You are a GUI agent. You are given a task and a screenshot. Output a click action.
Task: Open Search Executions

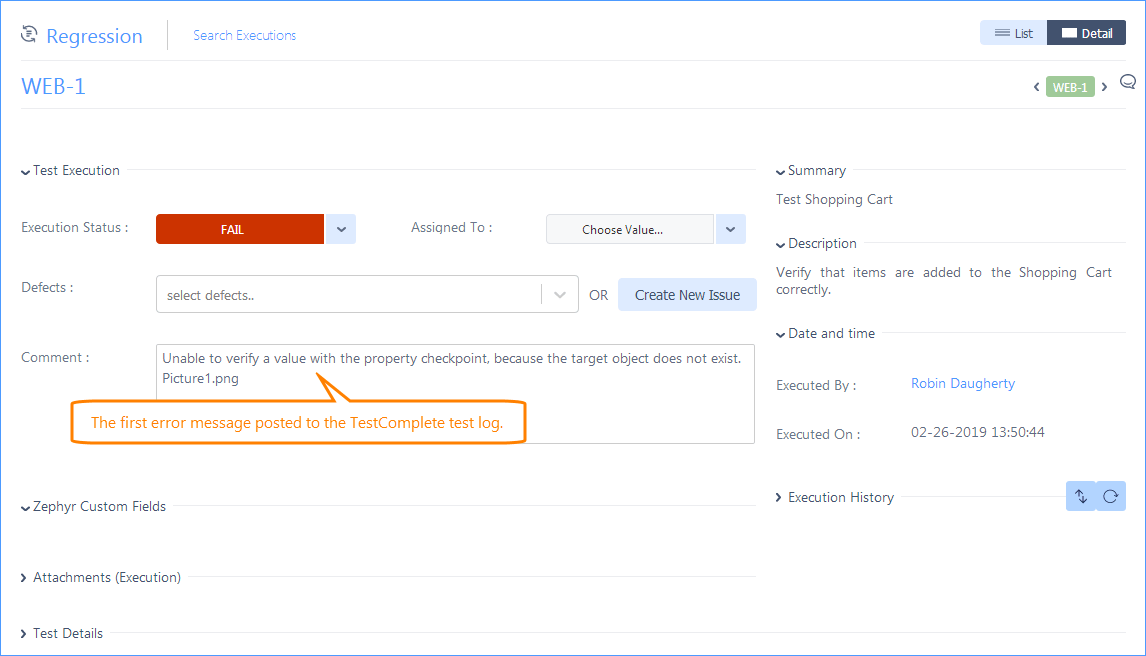(x=244, y=35)
